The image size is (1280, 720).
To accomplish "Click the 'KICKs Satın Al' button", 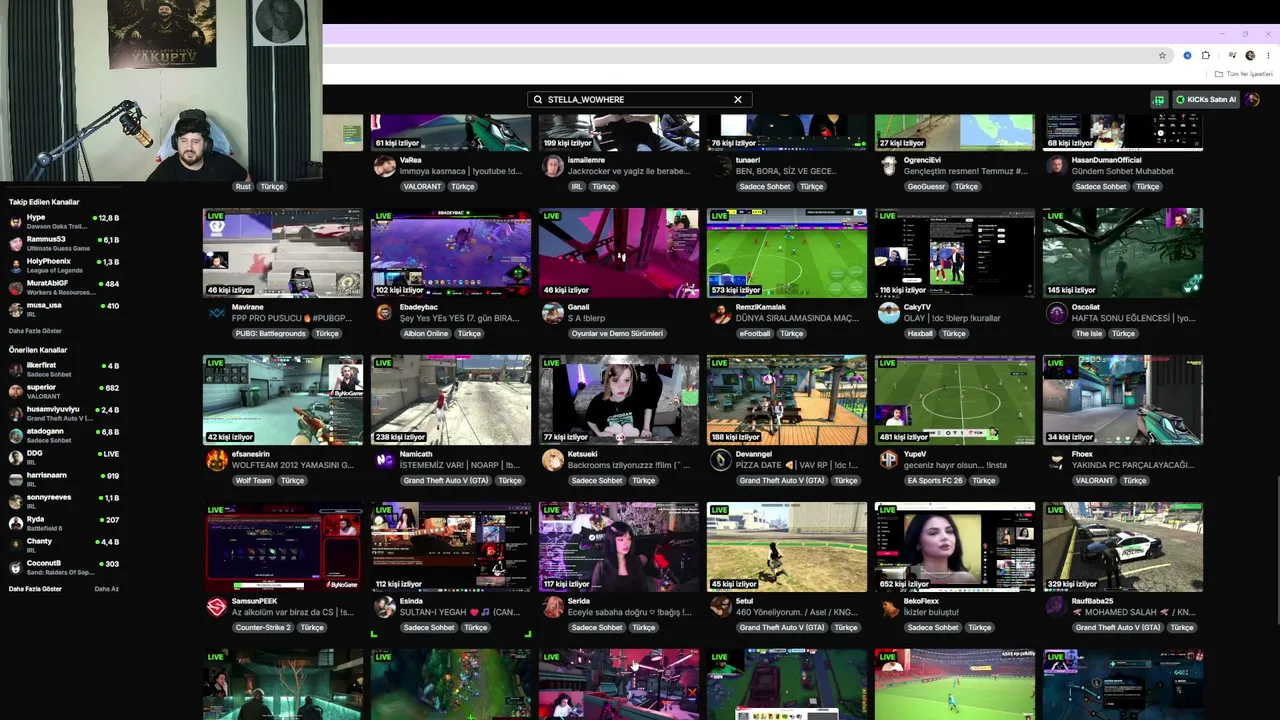I will click(1206, 100).
